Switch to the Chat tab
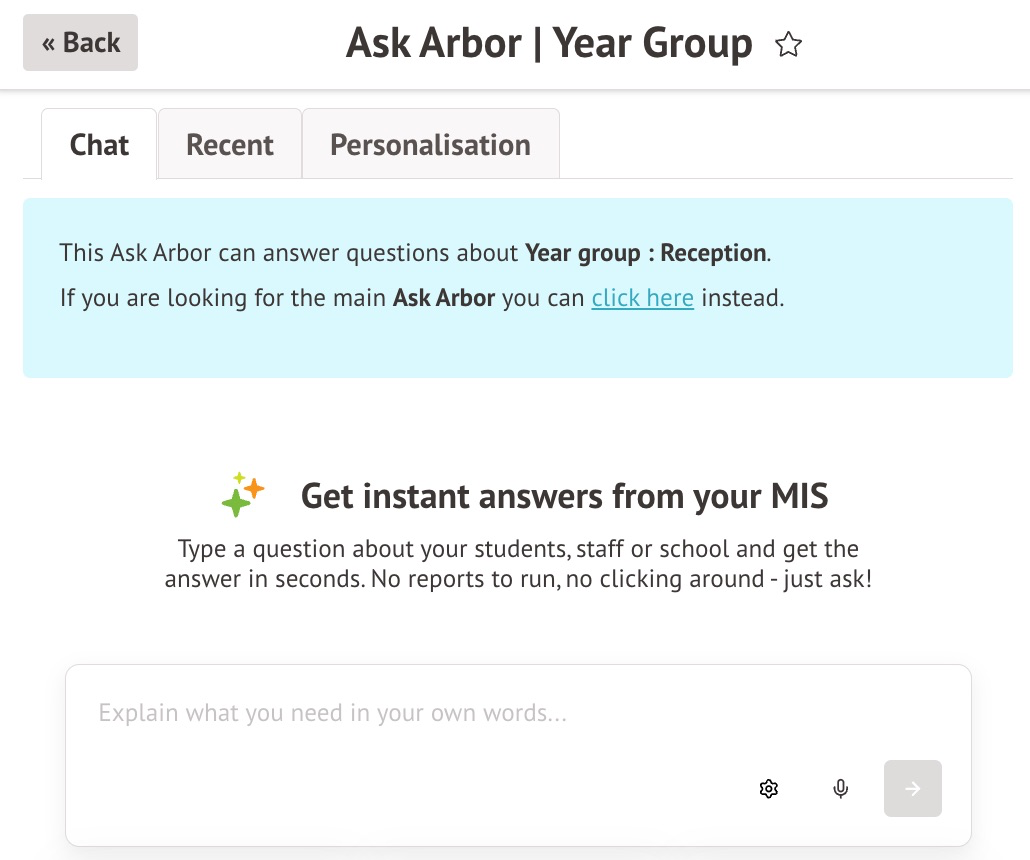The height and width of the screenshot is (860, 1030). point(99,145)
